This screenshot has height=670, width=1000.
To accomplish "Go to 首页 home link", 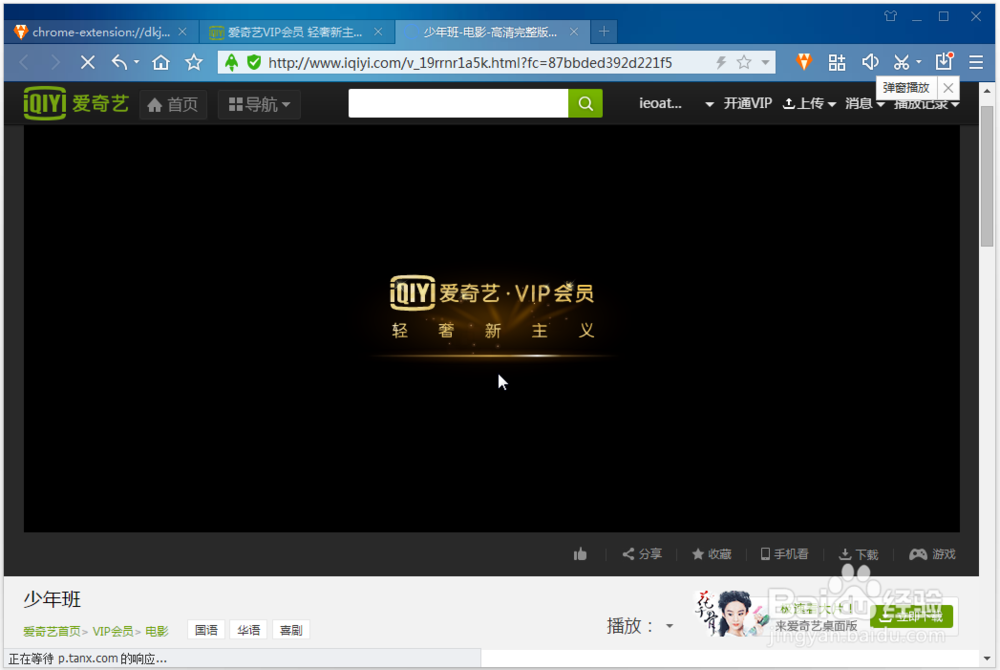I will [173, 105].
